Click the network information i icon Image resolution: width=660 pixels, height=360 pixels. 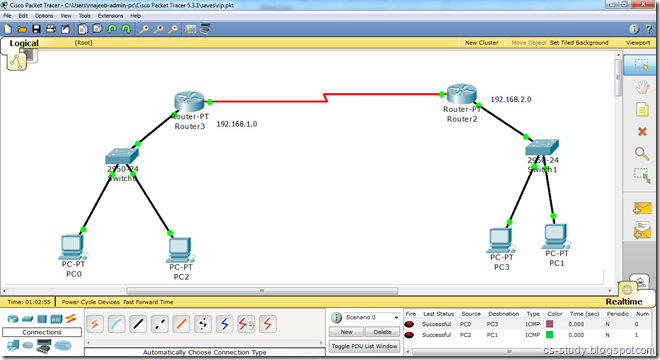click(x=634, y=29)
